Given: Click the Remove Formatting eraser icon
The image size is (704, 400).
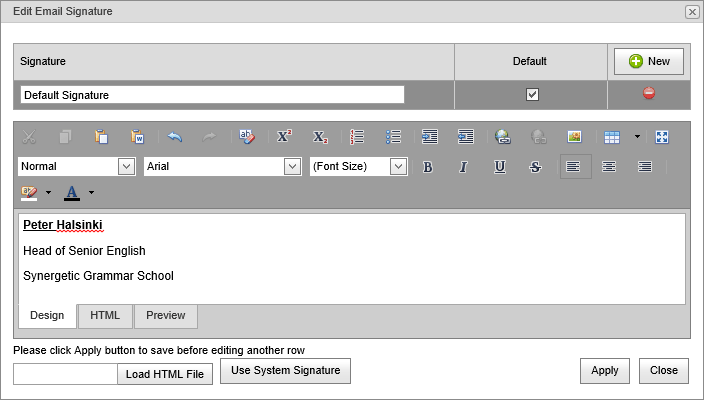Looking at the screenshot, I should point(247,136).
